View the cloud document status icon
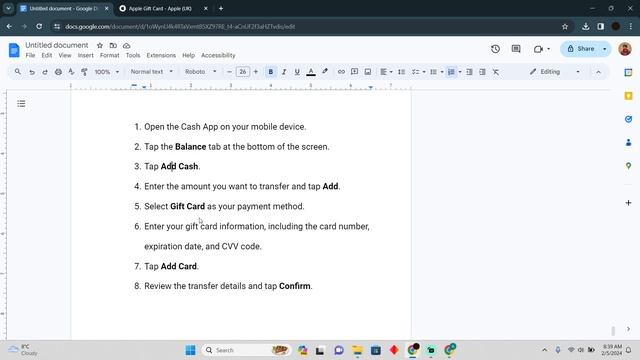 coord(127,45)
